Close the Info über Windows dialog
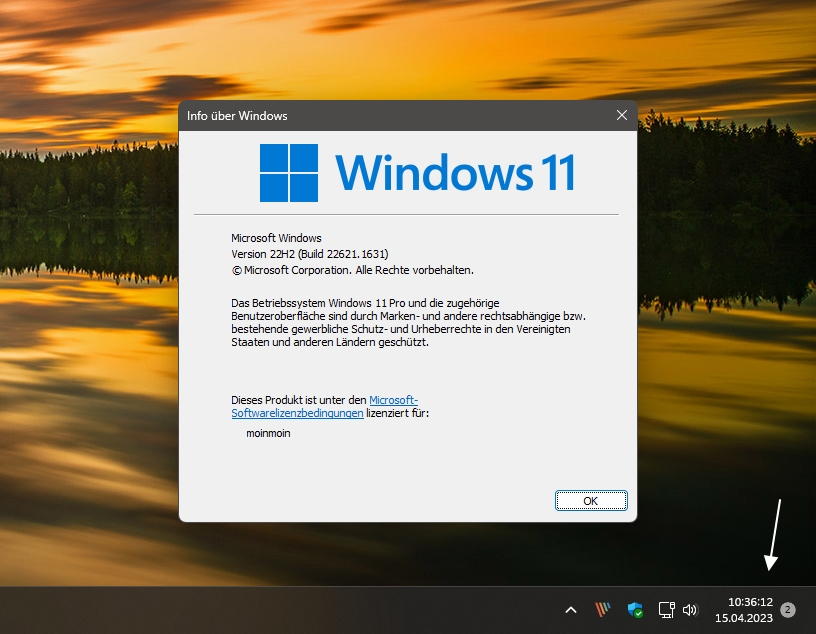 pos(622,116)
